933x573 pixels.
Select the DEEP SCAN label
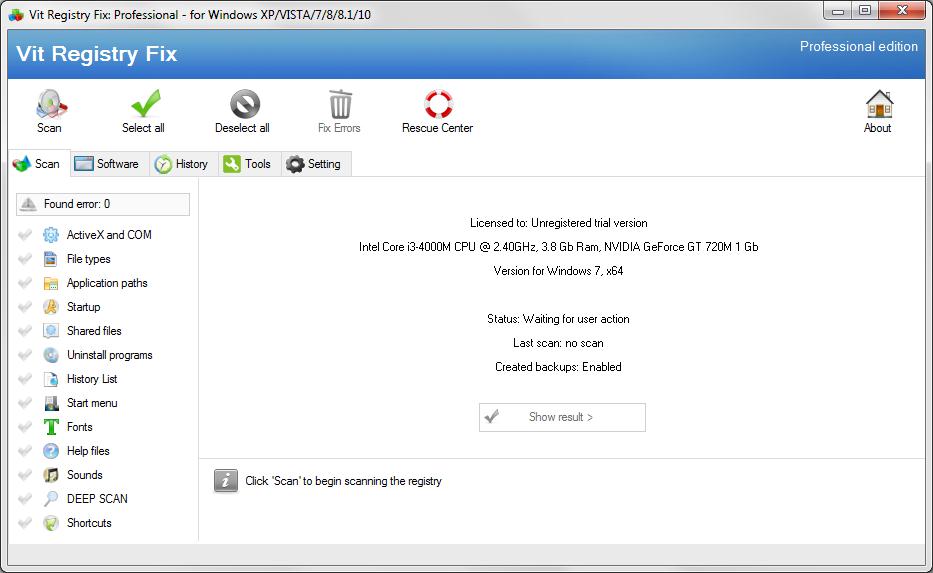(x=97, y=499)
